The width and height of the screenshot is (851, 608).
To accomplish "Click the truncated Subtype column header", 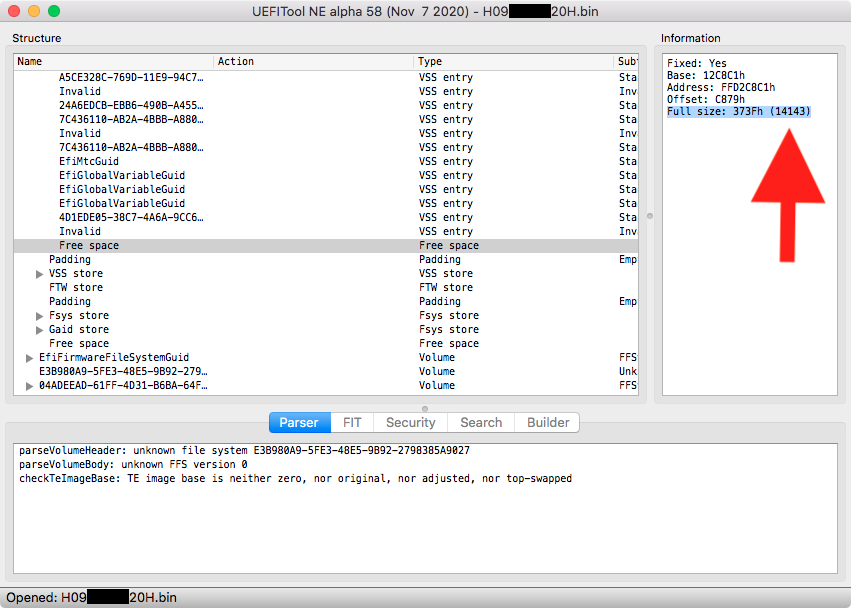I will point(626,61).
